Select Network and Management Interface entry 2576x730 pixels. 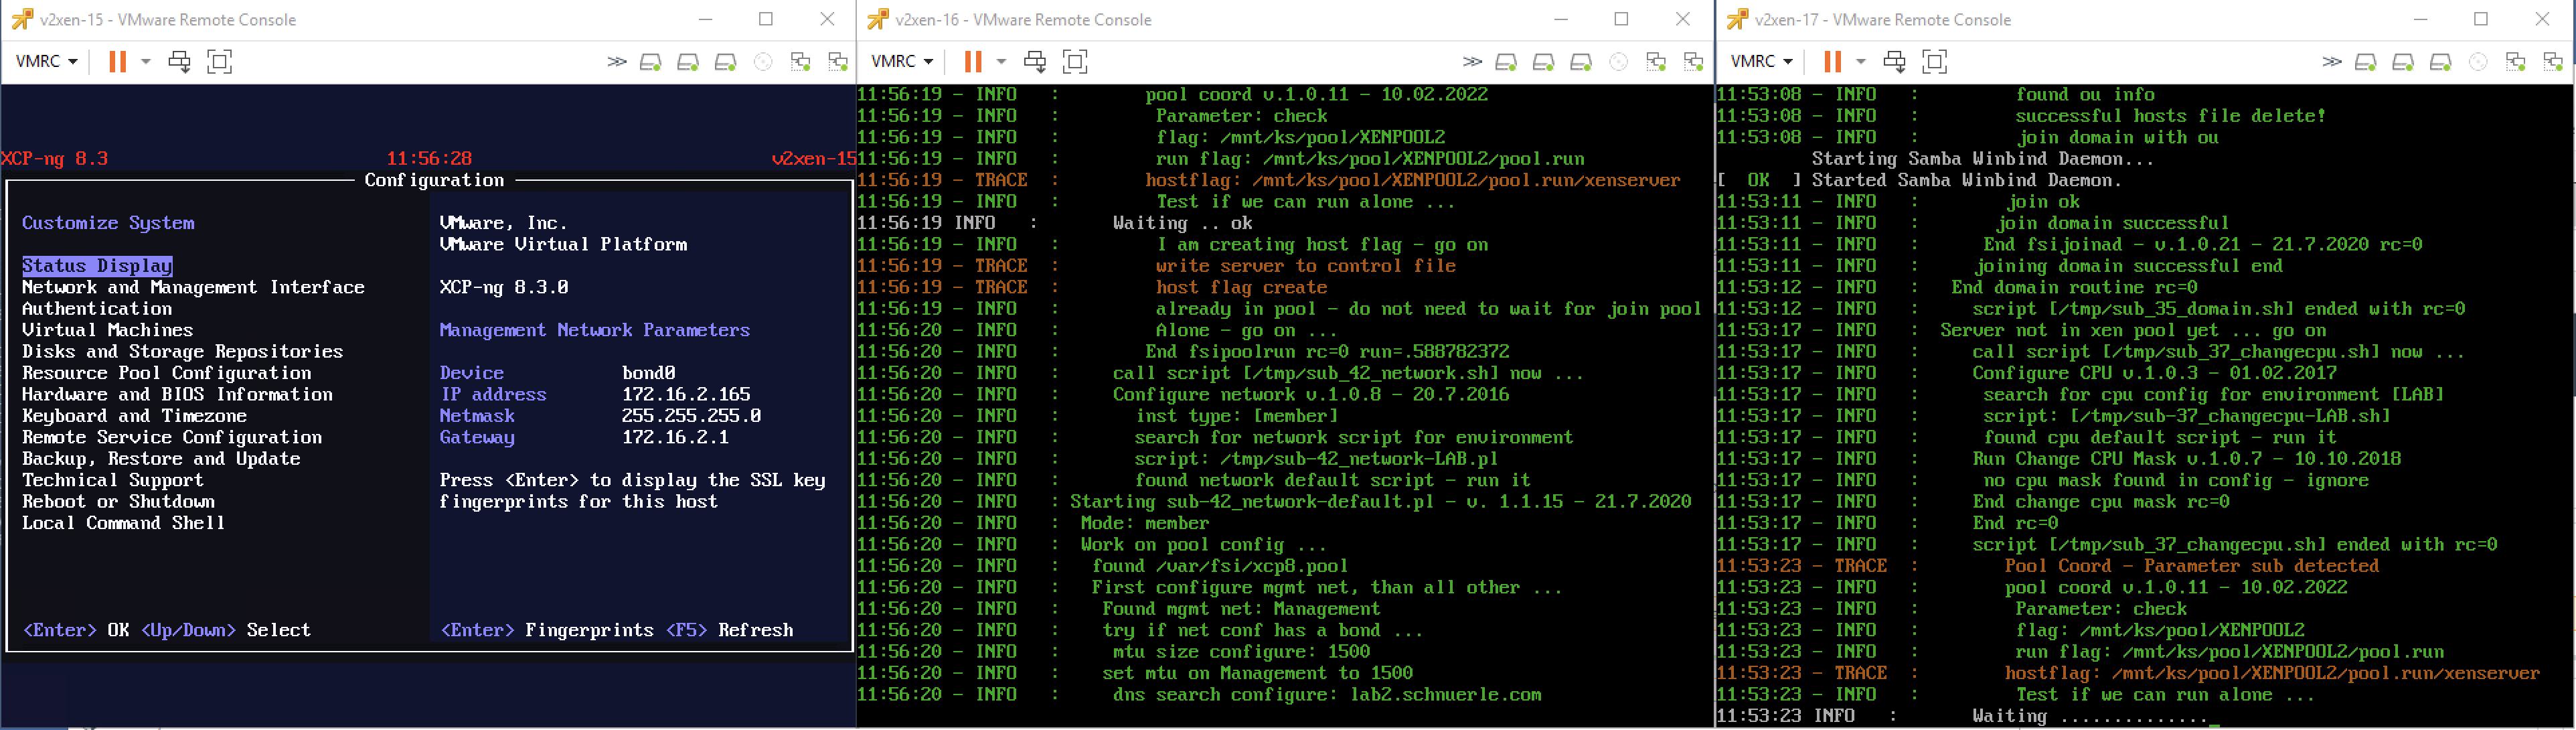pyautogui.click(x=193, y=287)
